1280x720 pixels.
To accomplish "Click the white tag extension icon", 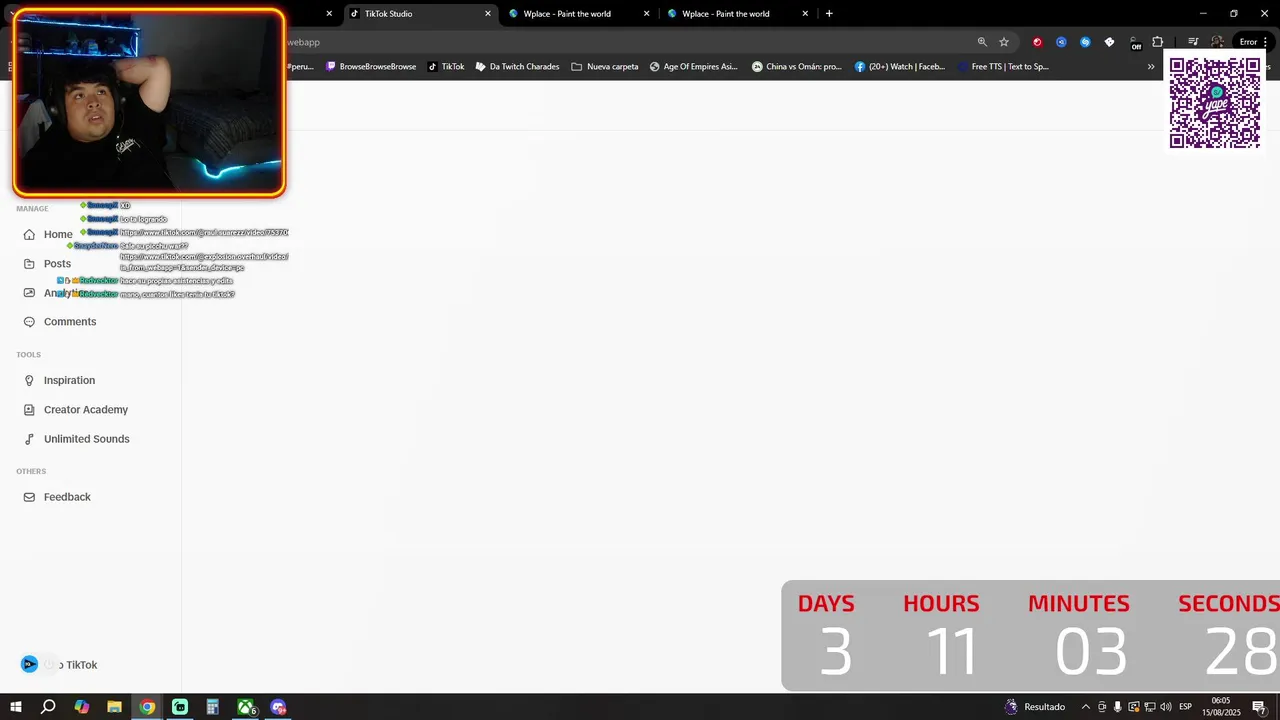I will click(1109, 42).
